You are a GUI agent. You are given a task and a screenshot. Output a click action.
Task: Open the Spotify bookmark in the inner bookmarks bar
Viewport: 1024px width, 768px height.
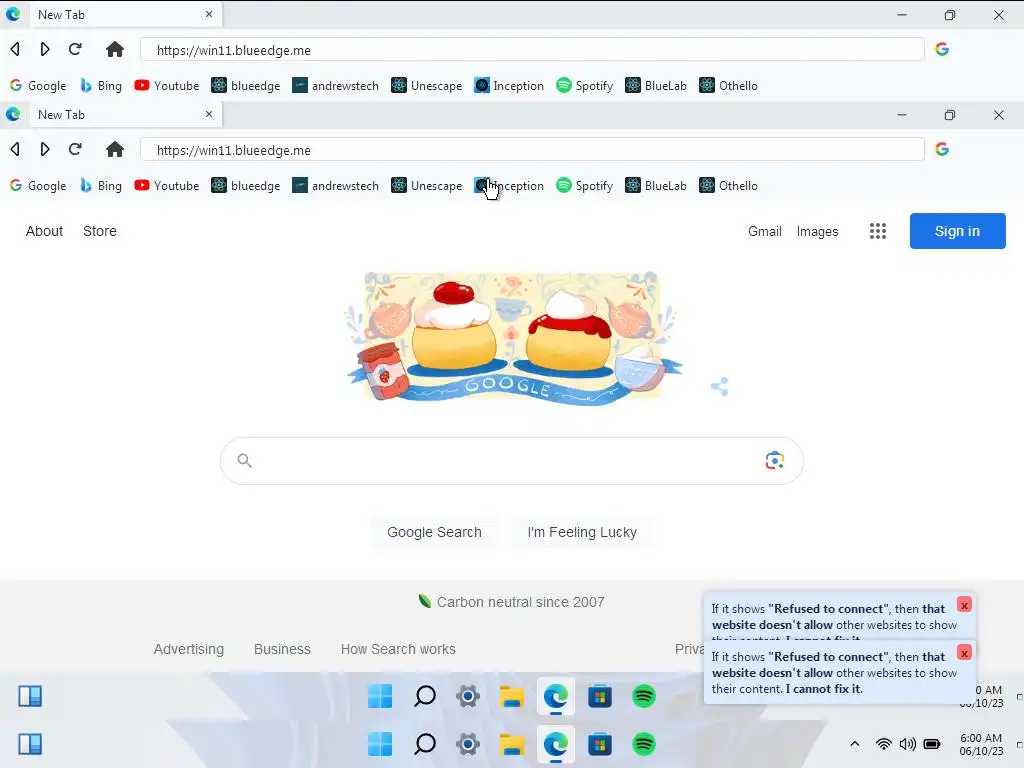click(584, 185)
